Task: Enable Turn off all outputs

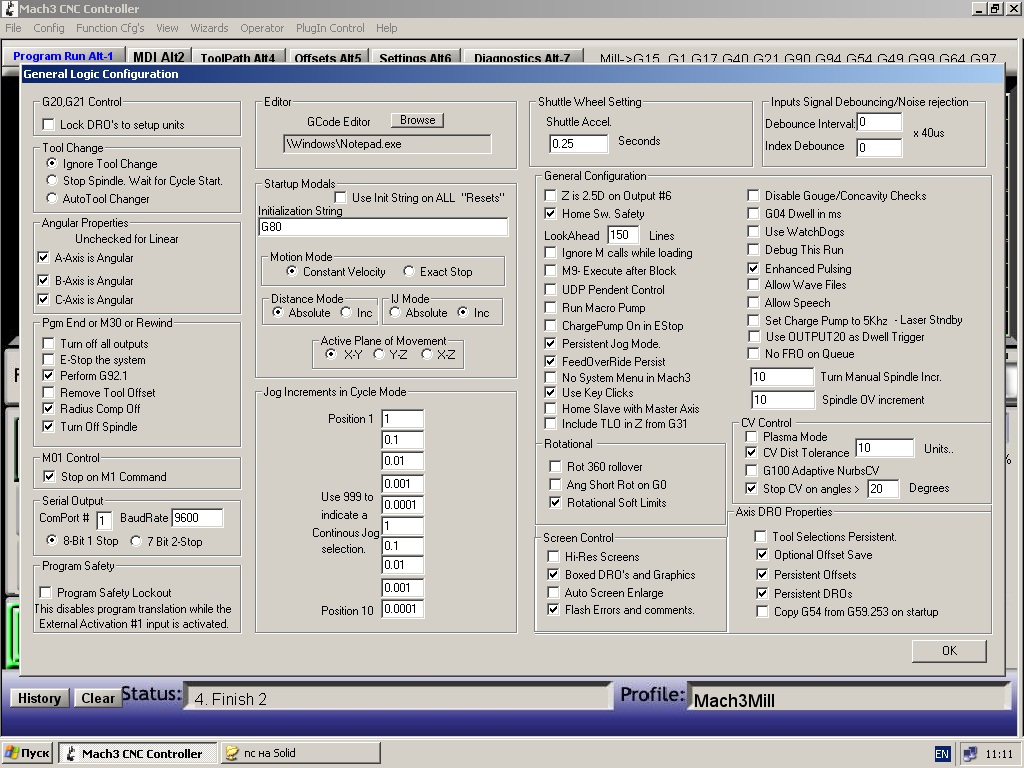Action: click(x=48, y=343)
